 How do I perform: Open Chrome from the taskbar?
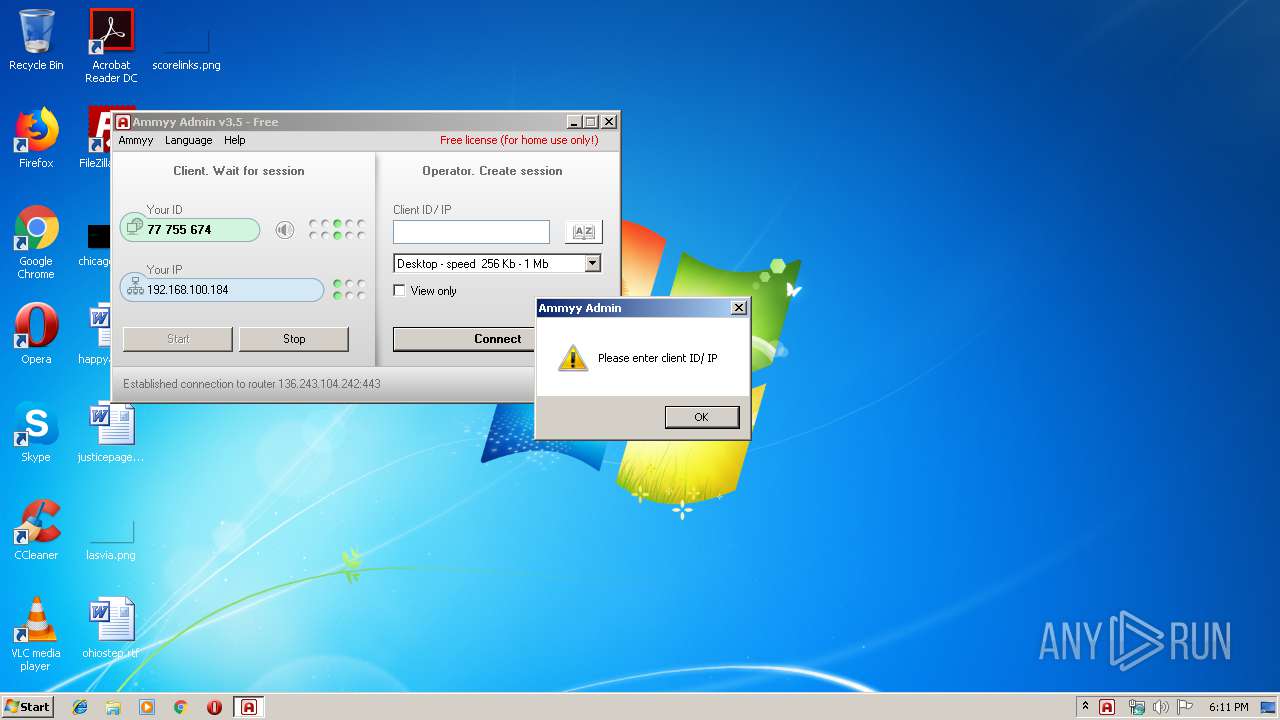coord(181,707)
